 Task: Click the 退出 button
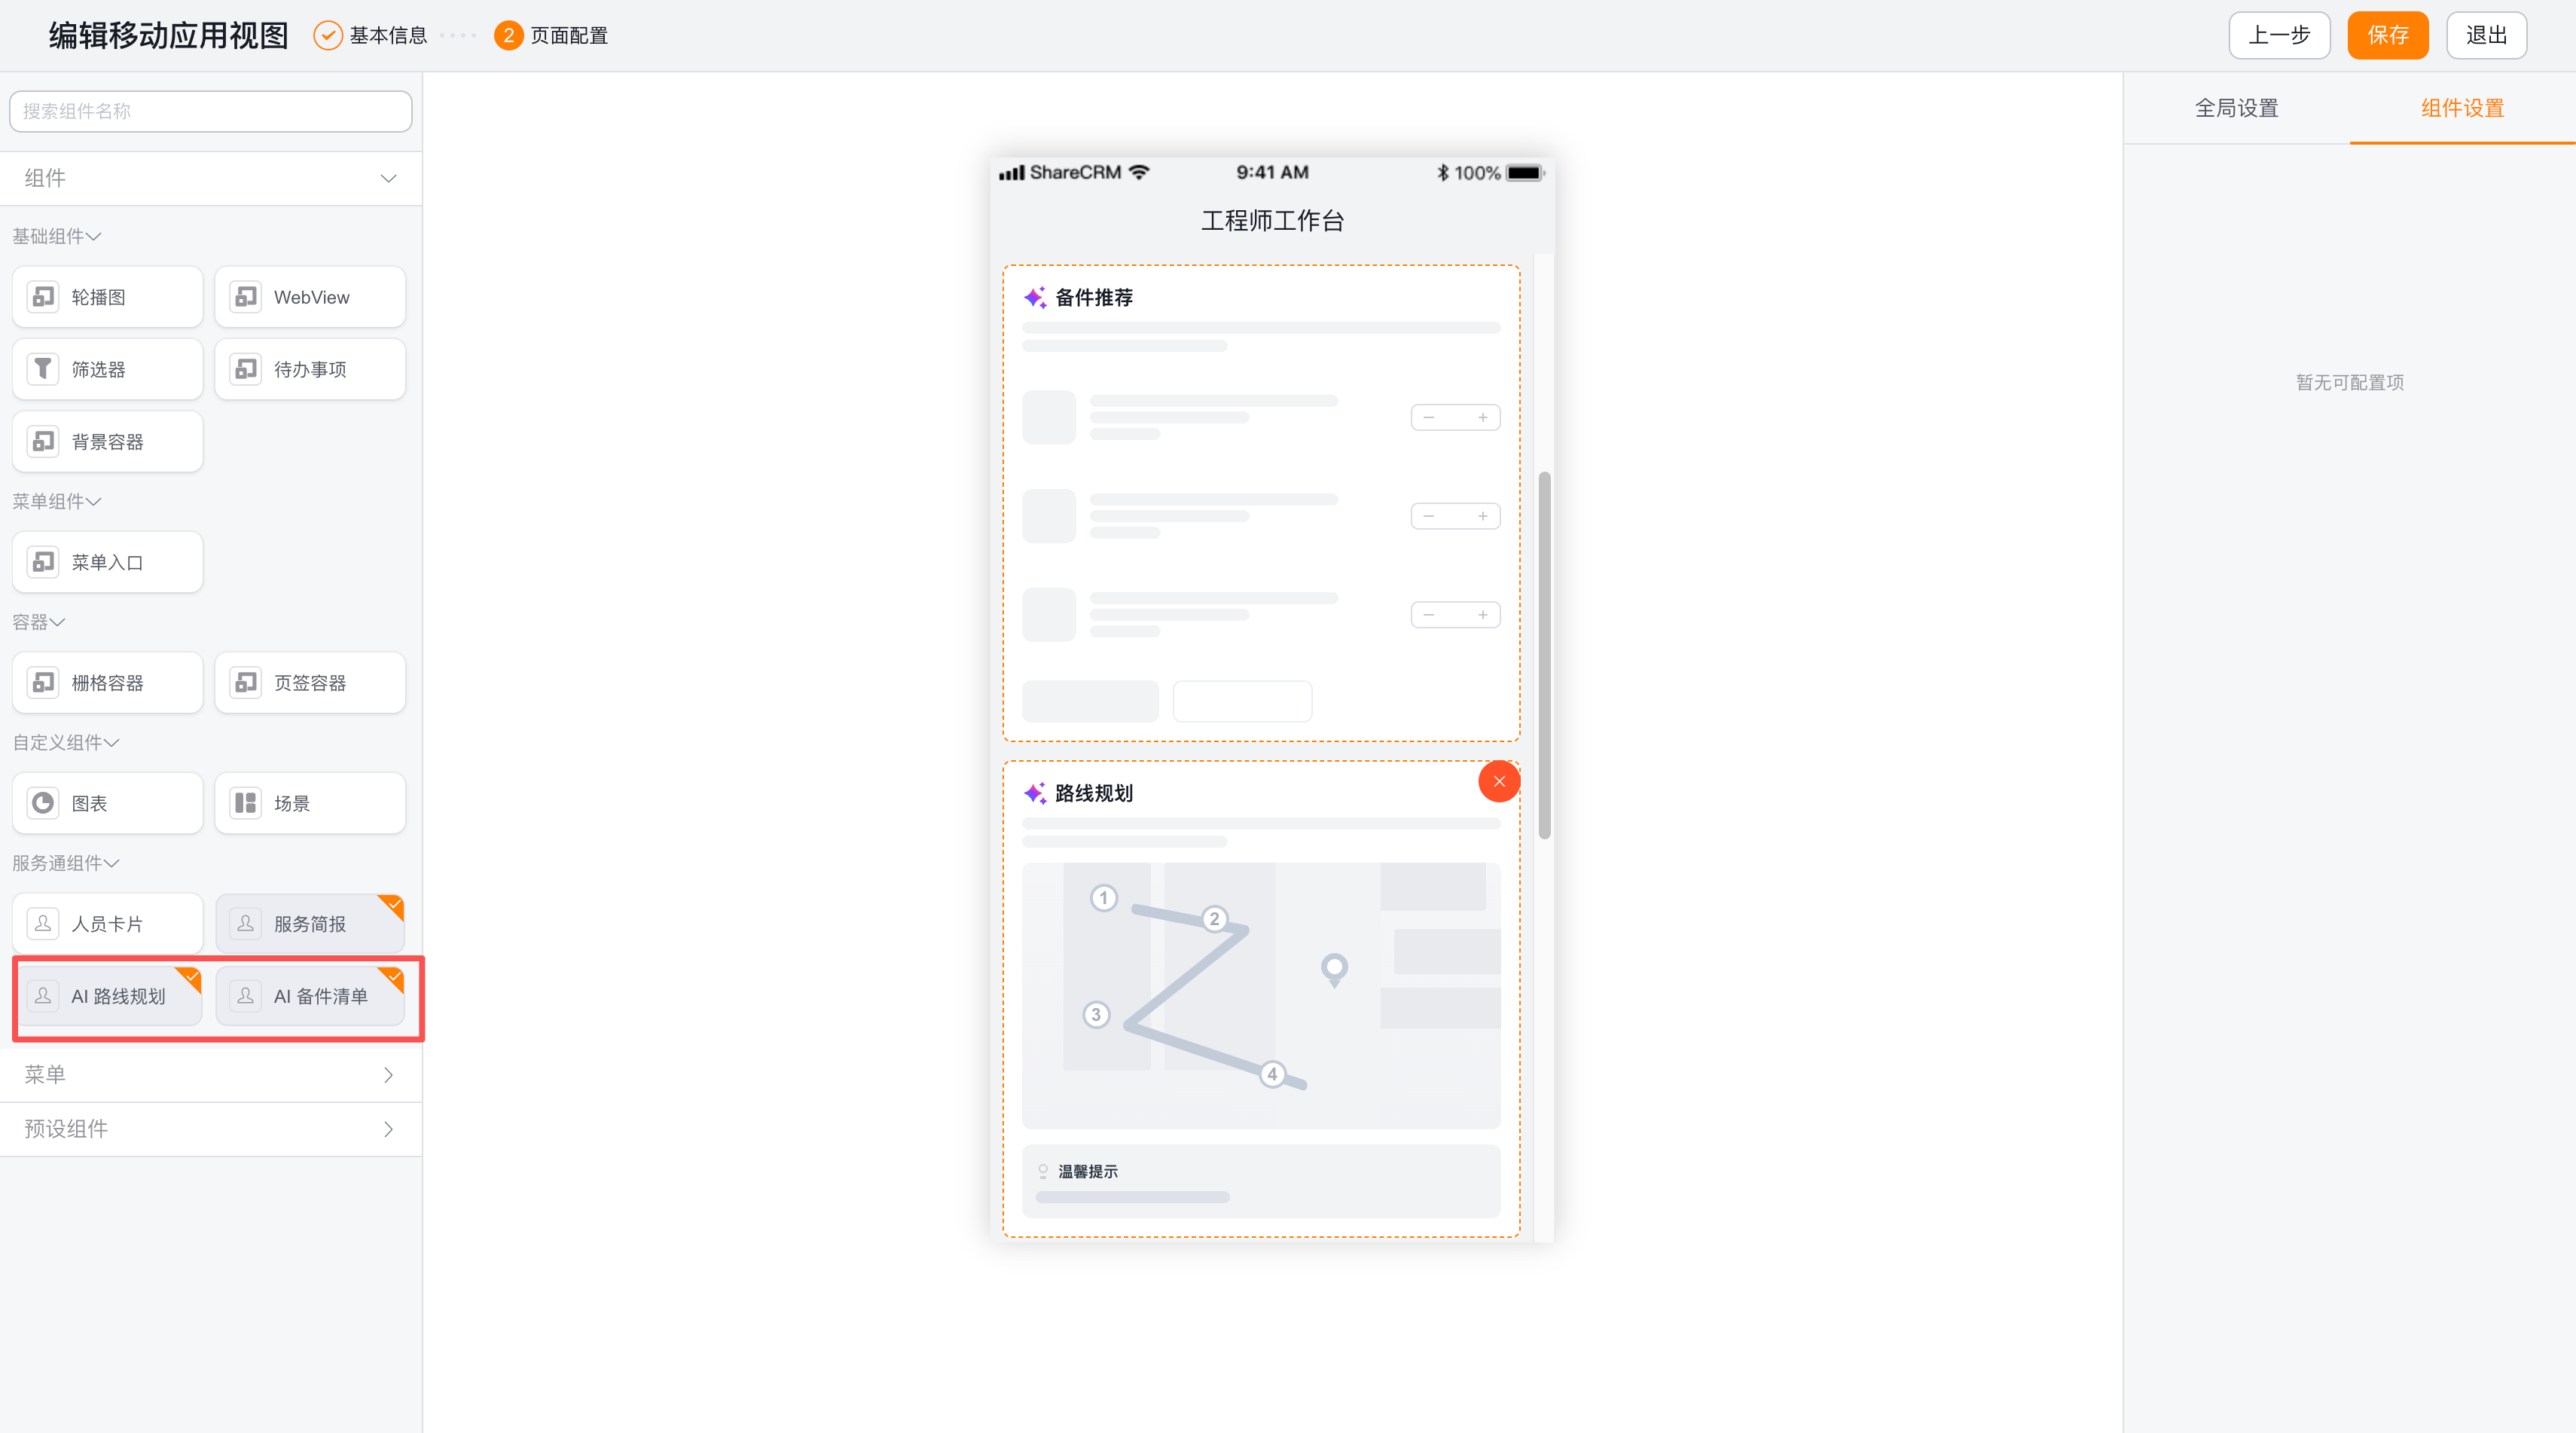click(2486, 36)
